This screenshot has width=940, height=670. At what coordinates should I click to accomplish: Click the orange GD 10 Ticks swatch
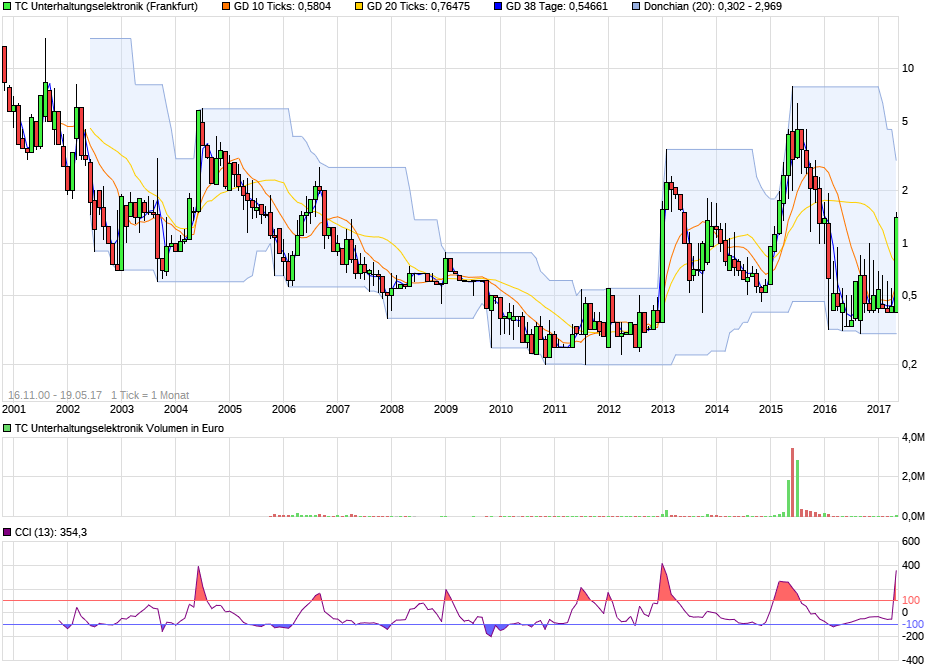pyautogui.click(x=225, y=7)
